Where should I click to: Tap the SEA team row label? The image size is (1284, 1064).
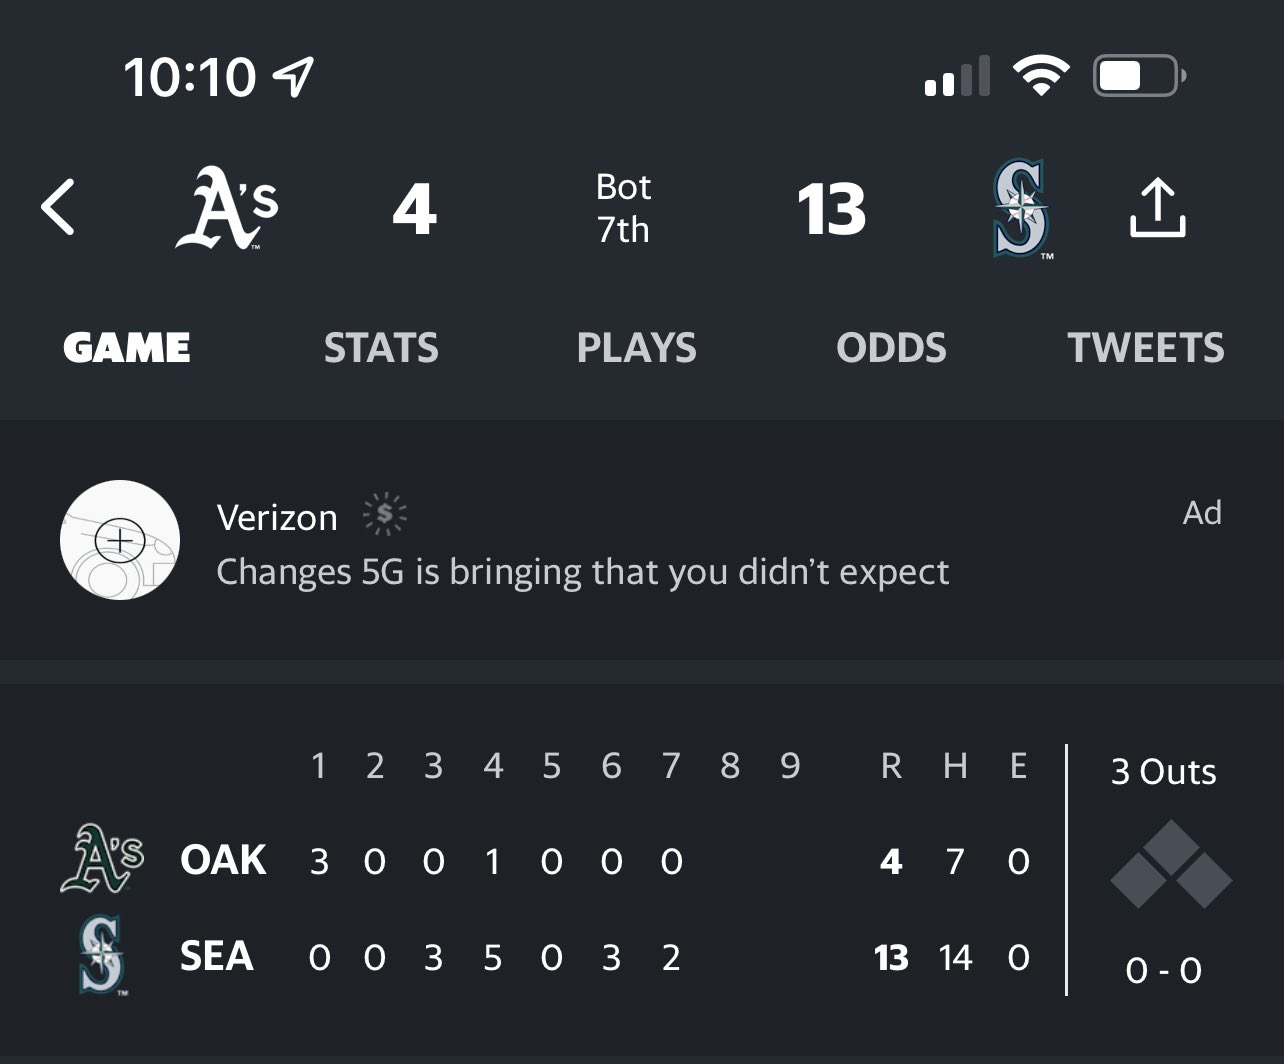click(x=217, y=956)
